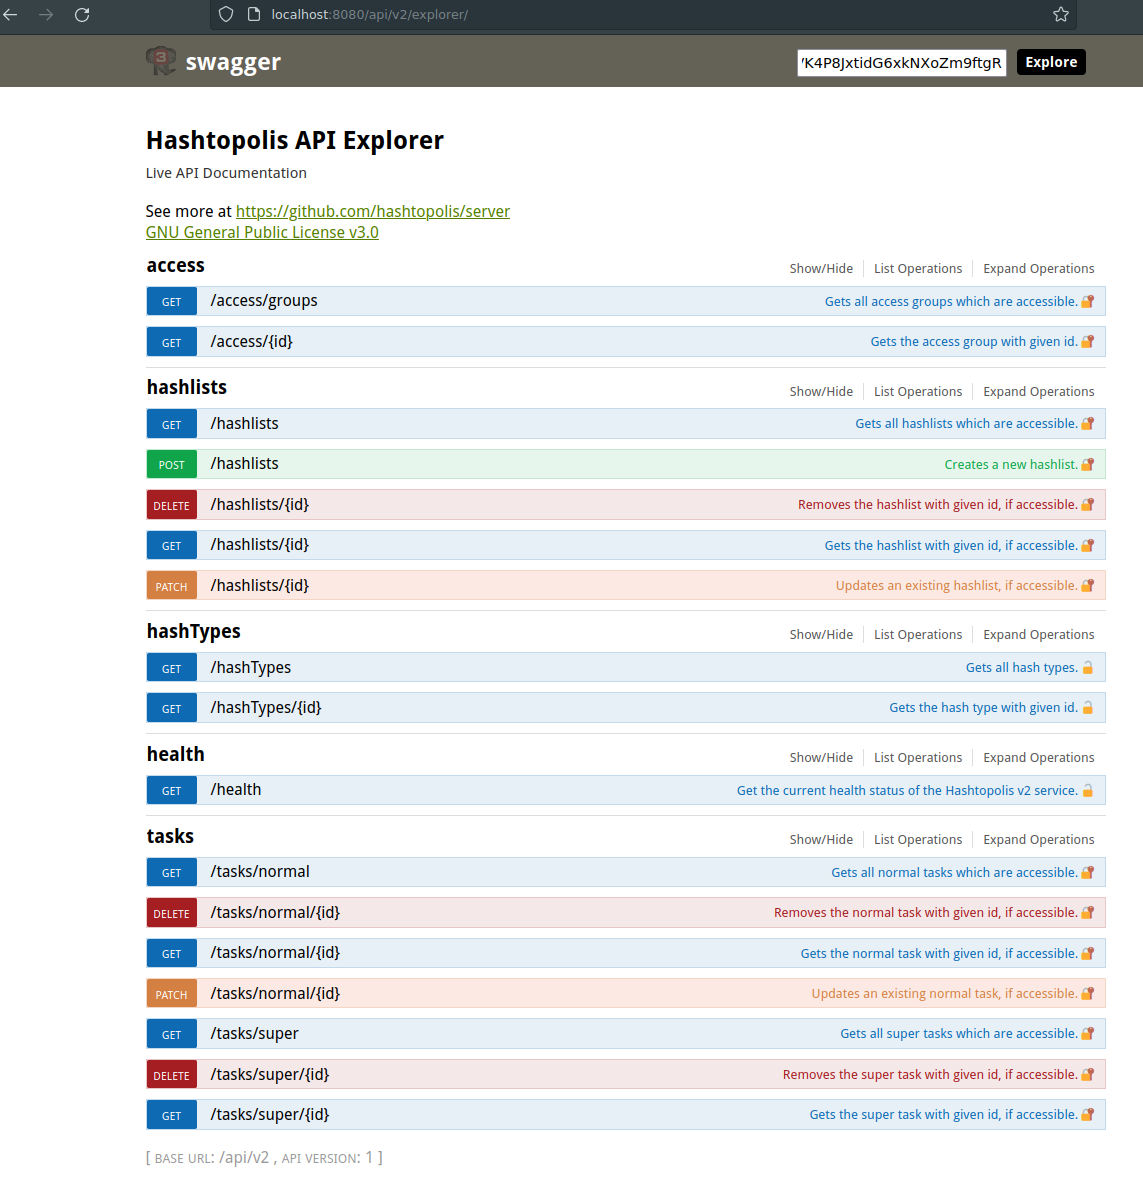Expand Operations for hashlists section
1143x1180 pixels.
(x=1038, y=391)
